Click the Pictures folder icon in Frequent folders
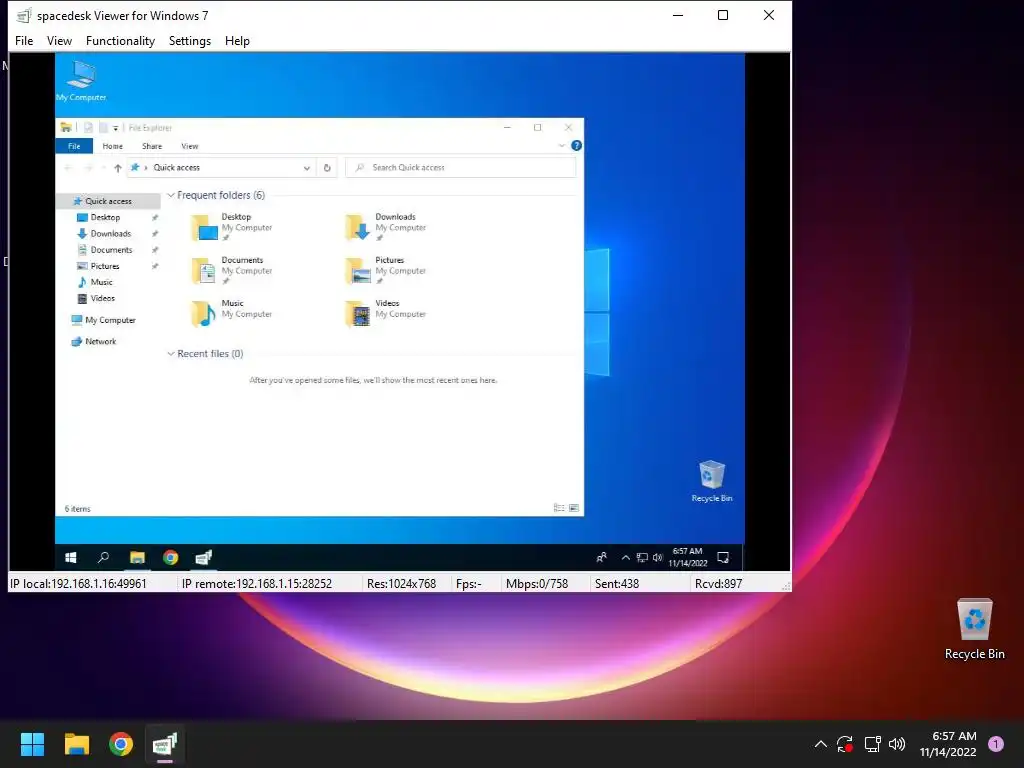Viewport: 1024px width, 768px height. (358, 271)
